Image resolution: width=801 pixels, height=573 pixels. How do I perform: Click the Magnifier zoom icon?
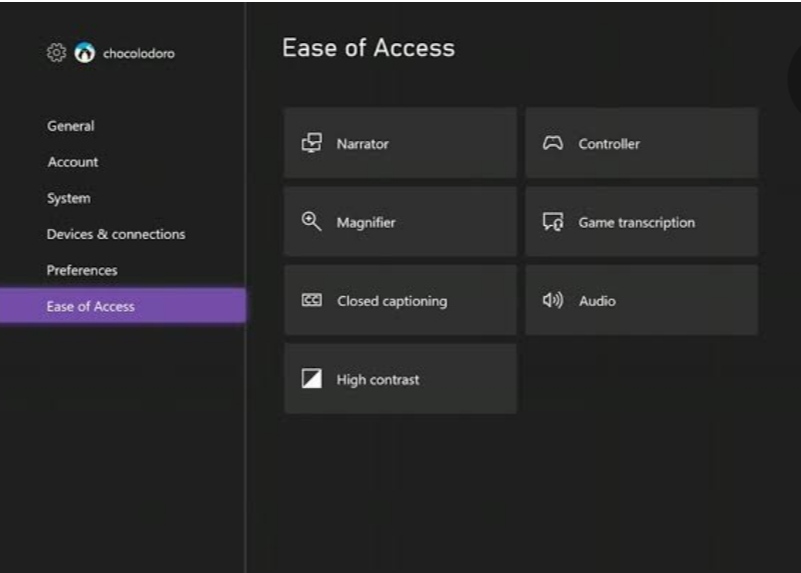pos(311,222)
